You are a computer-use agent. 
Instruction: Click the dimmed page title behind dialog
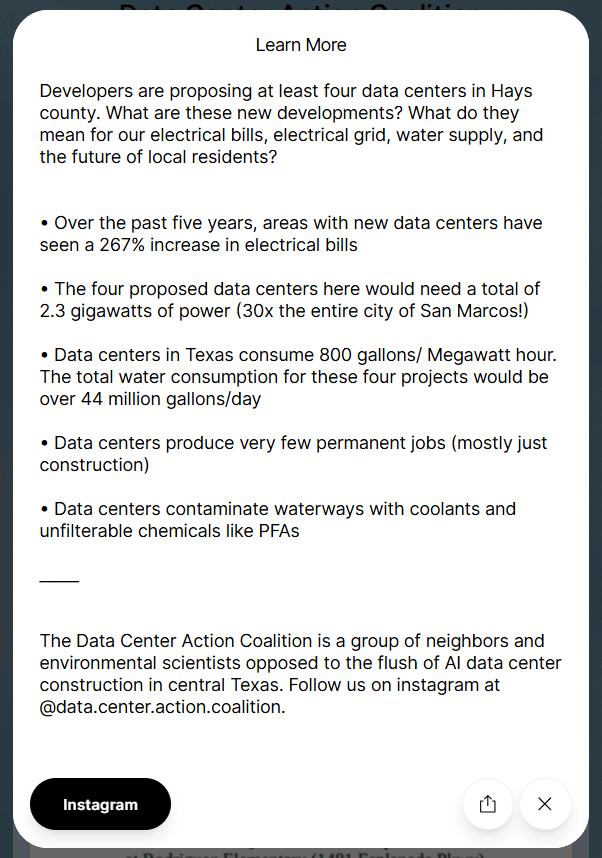pyautogui.click(x=300, y=8)
